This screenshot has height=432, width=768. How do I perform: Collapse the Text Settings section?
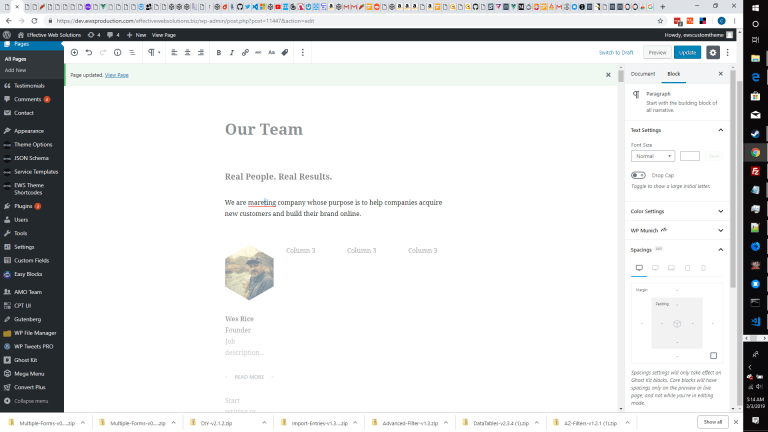(676, 130)
